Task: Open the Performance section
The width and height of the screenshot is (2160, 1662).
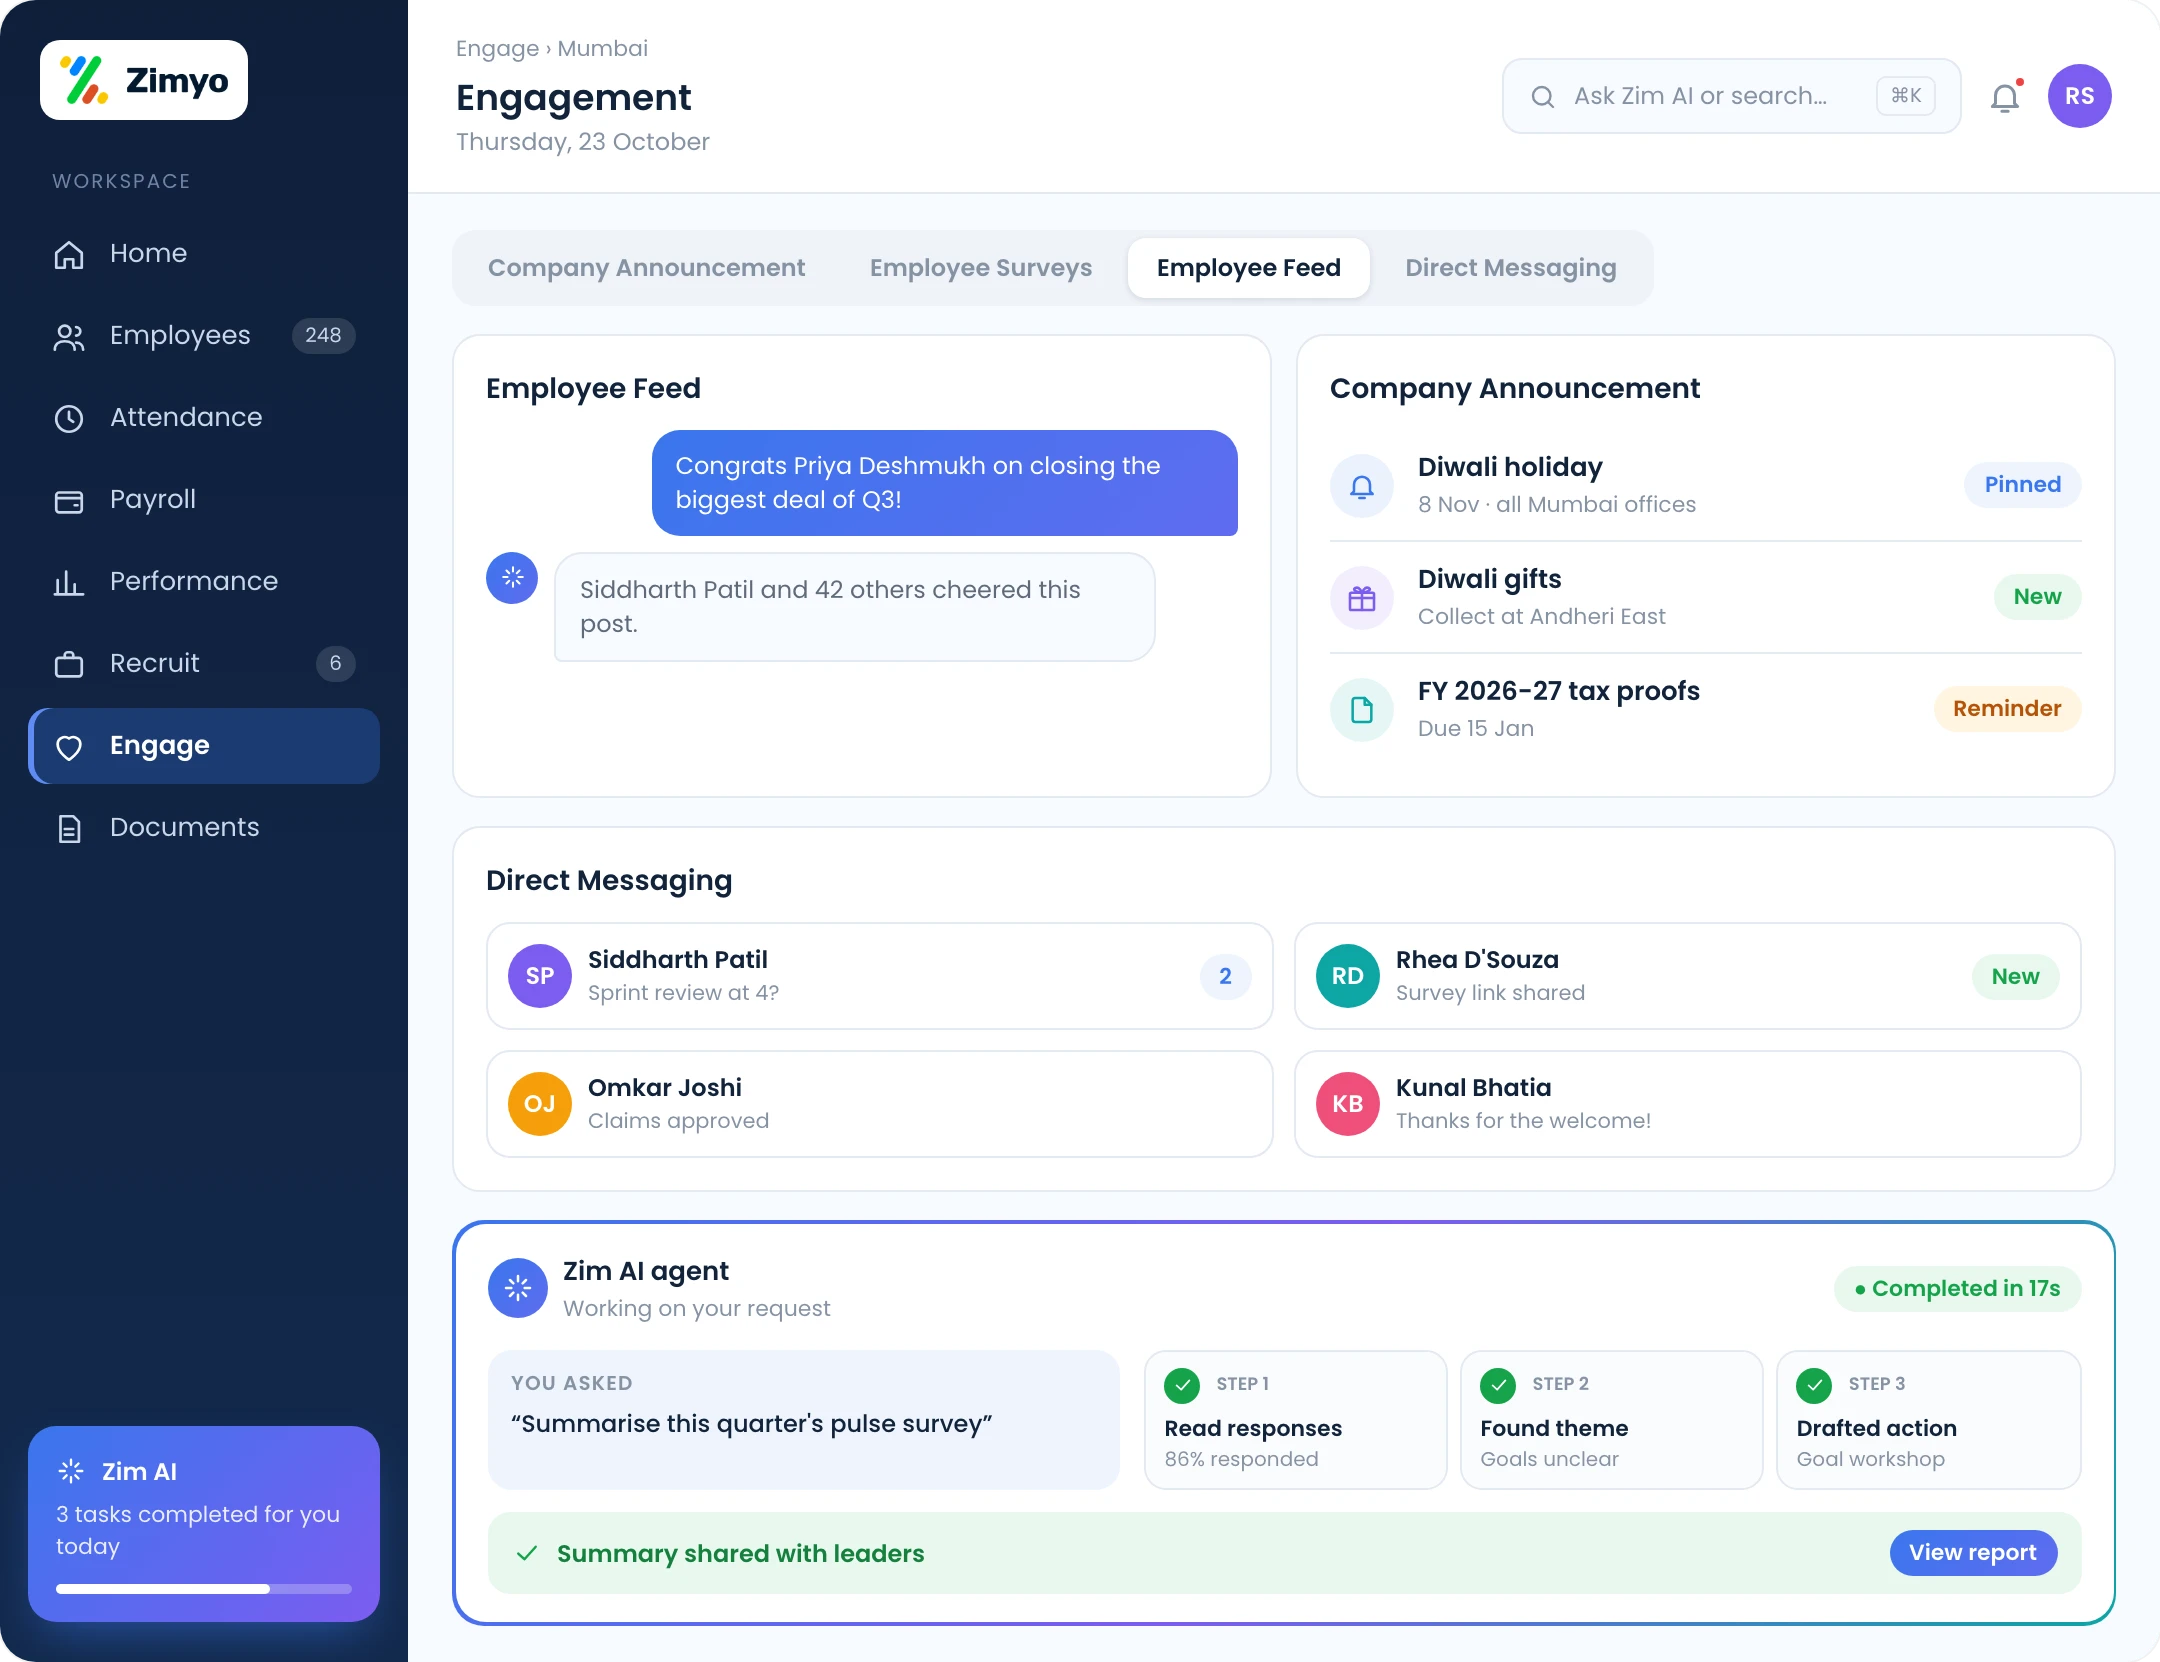Action: point(204,582)
